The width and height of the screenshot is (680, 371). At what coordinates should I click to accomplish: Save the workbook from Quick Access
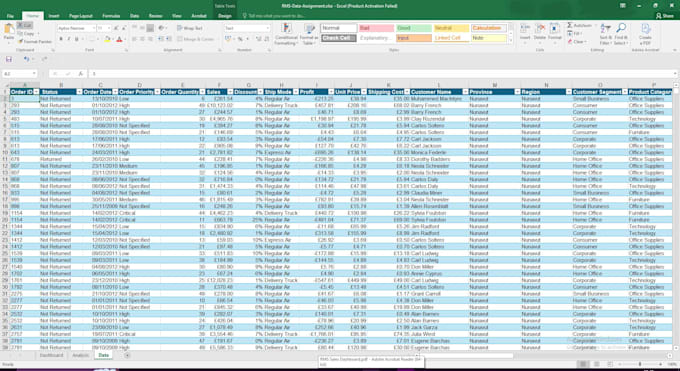(9, 59)
